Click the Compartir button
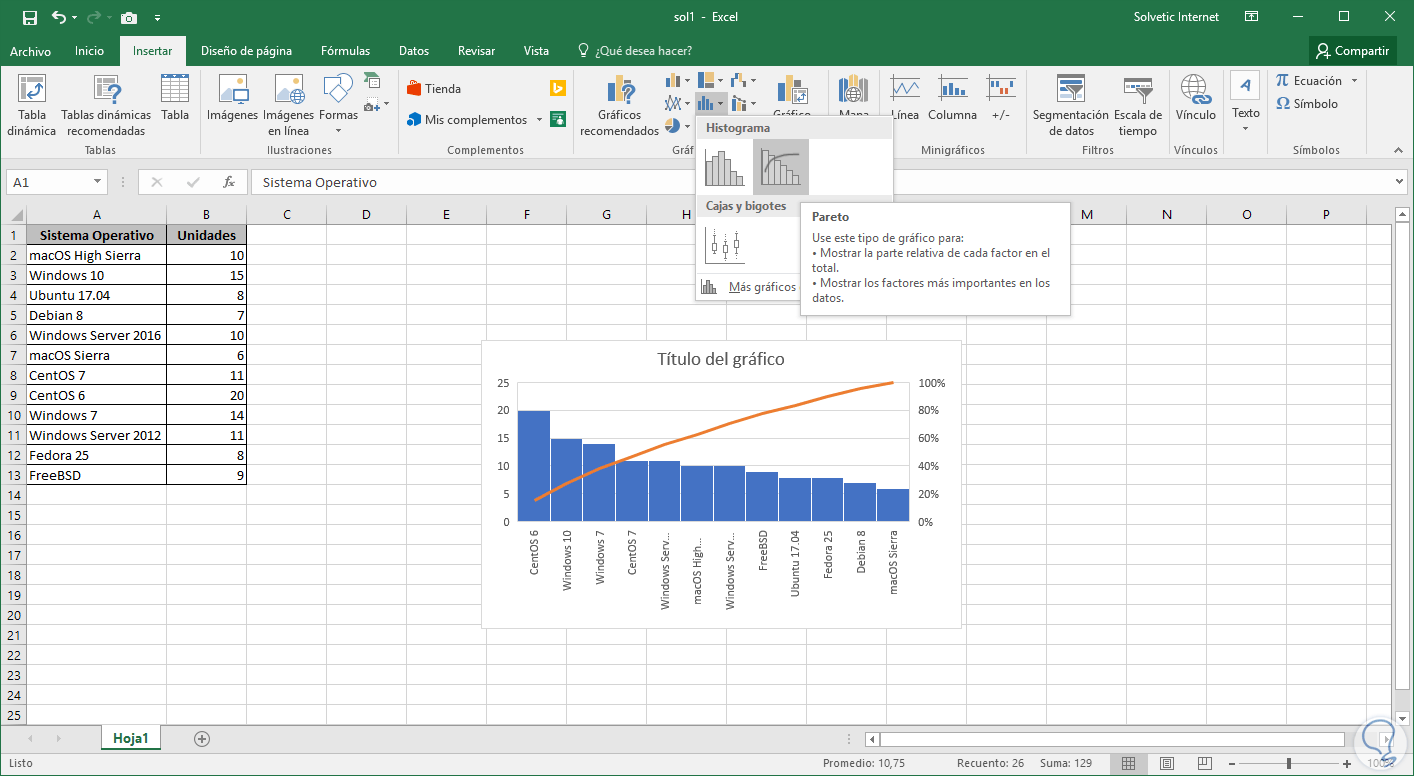 [1352, 51]
